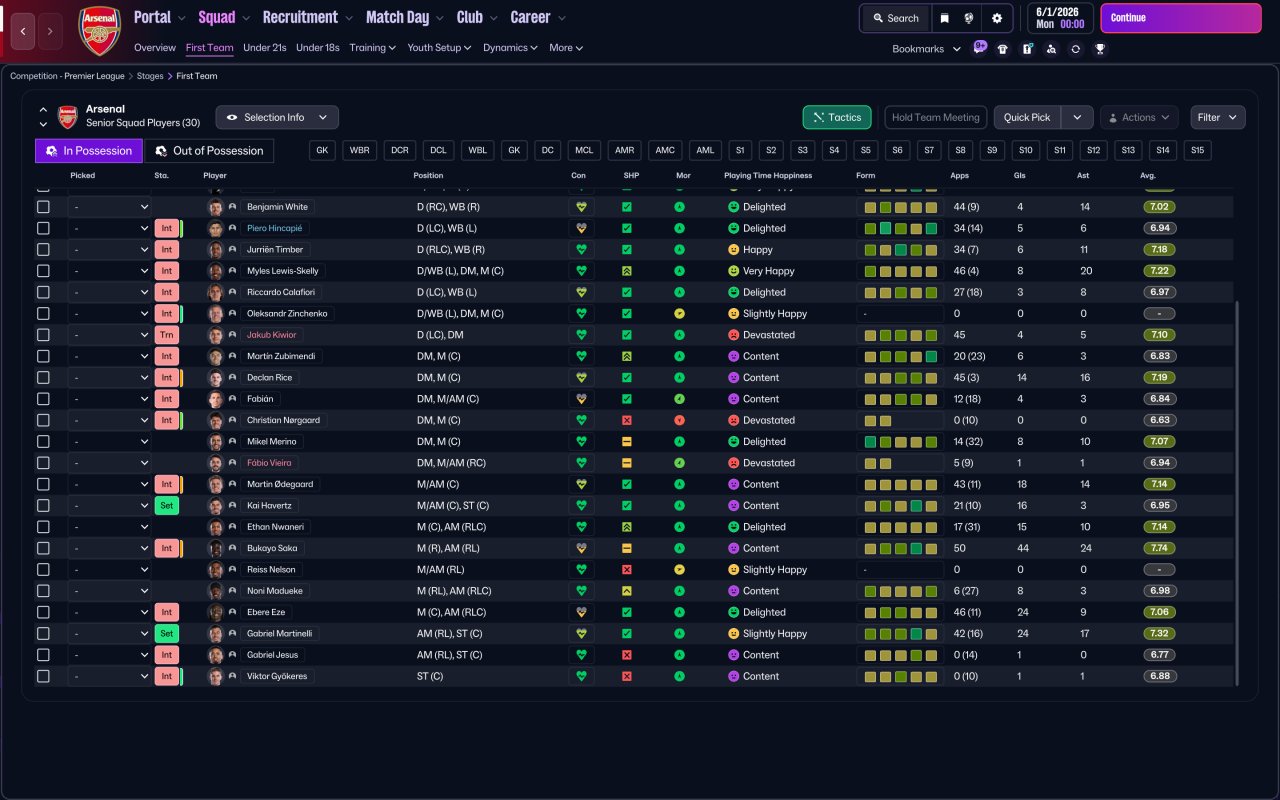Open the bookmark icon next to Search

coord(944,18)
